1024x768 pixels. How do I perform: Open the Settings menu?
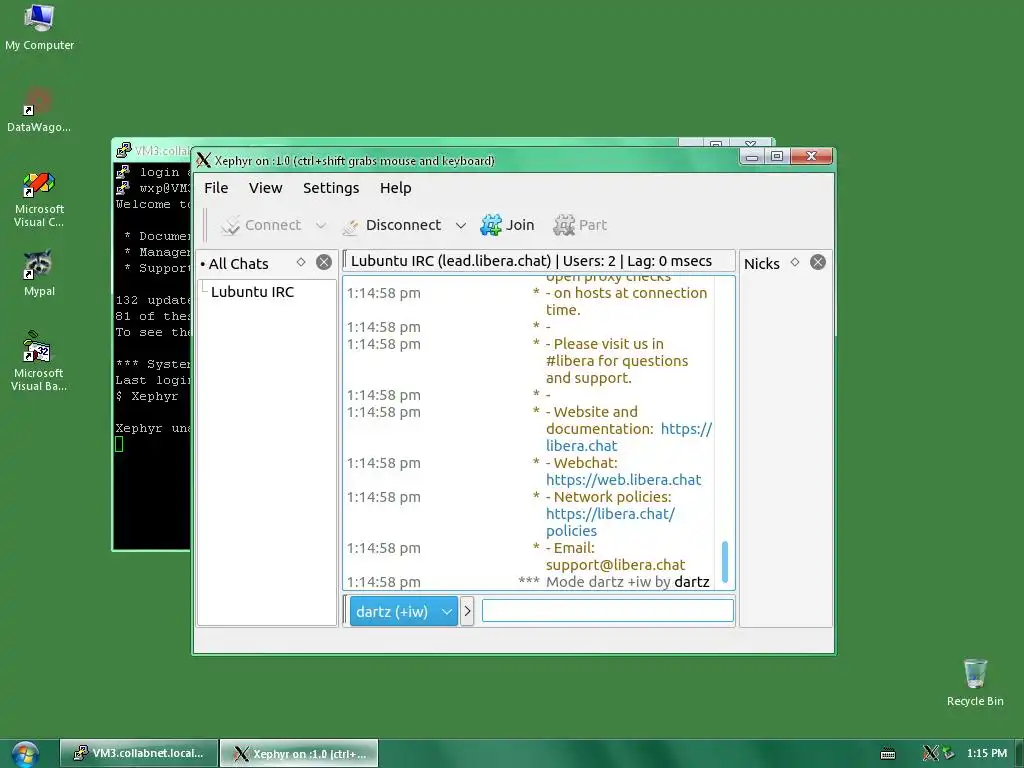click(x=330, y=188)
